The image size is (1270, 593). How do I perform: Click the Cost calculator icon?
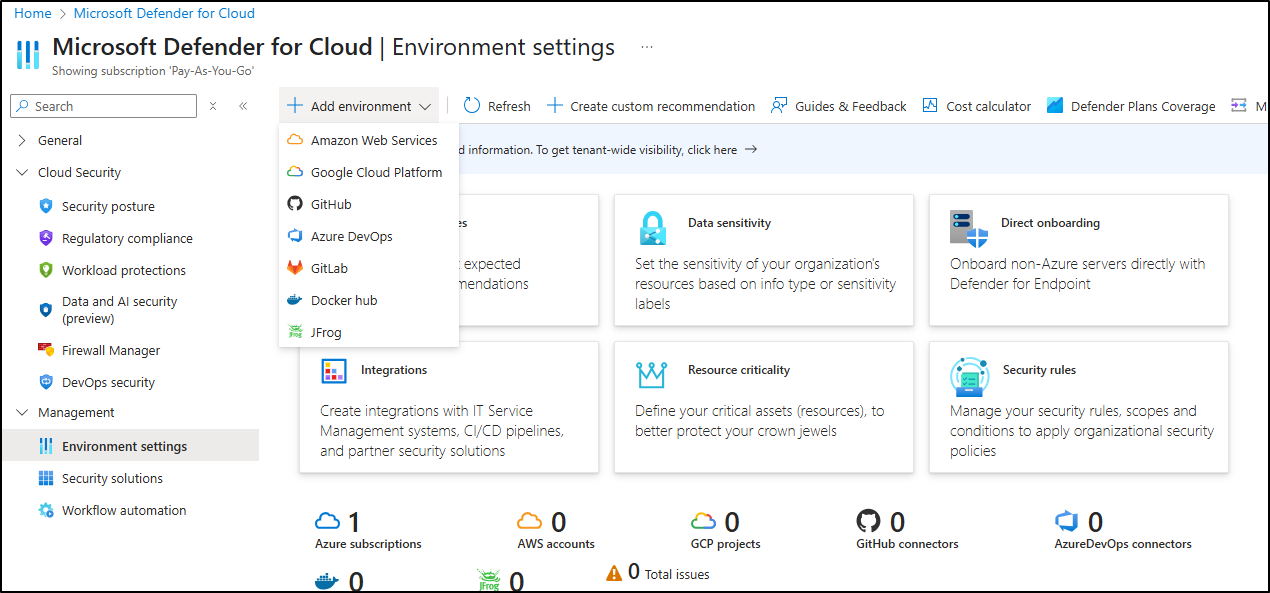pos(930,106)
